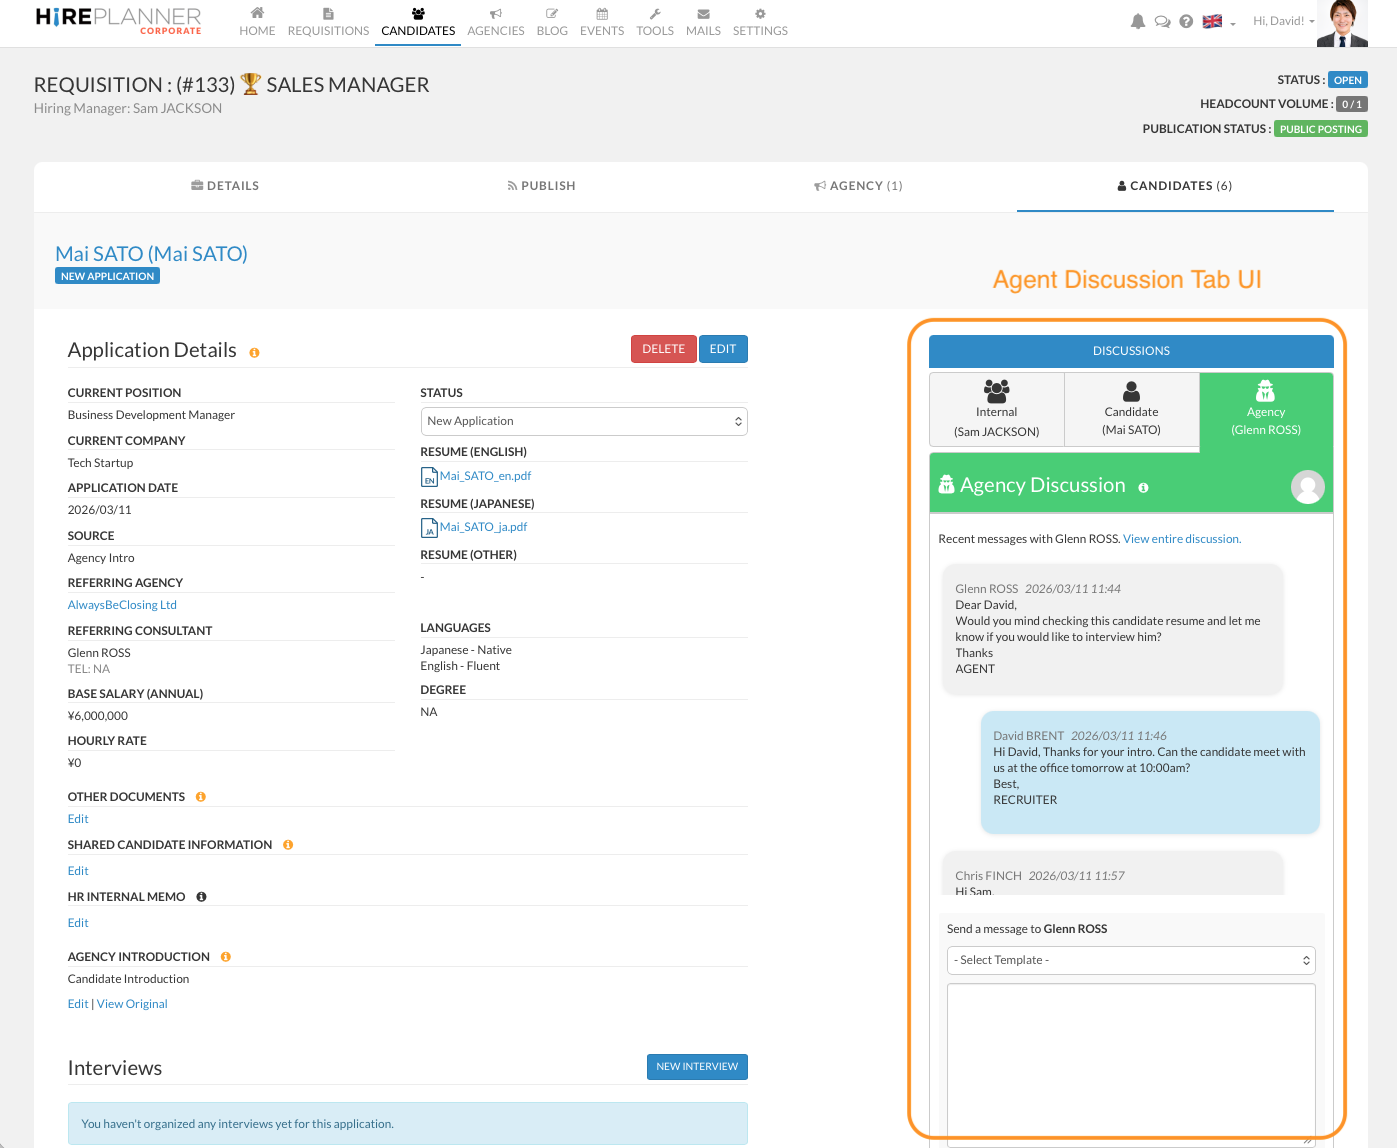
Task: Click the Agency Discussion info icon
Action: click(x=1143, y=488)
